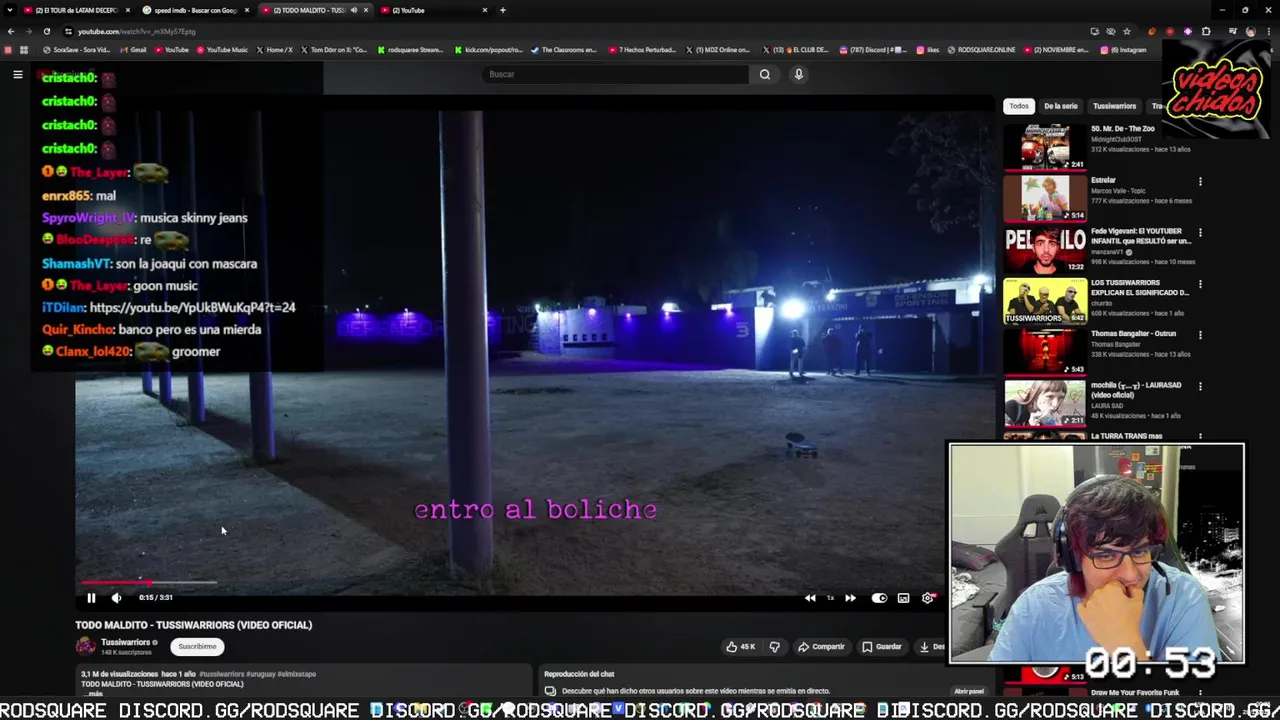Open Thomas Bangalter - Outrun video title

pyautogui.click(x=1133, y=334)
